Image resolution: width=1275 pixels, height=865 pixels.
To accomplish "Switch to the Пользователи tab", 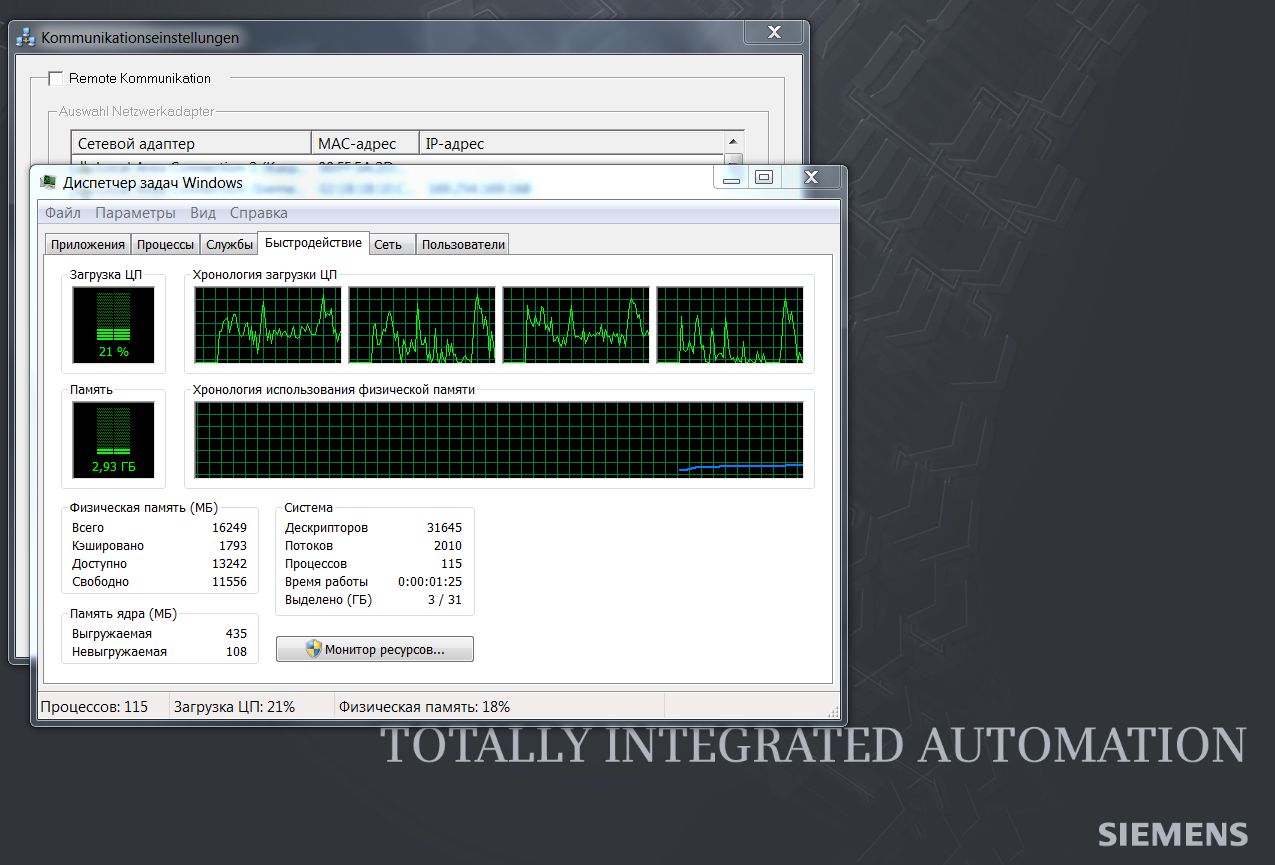I will [x=463, y=245].
